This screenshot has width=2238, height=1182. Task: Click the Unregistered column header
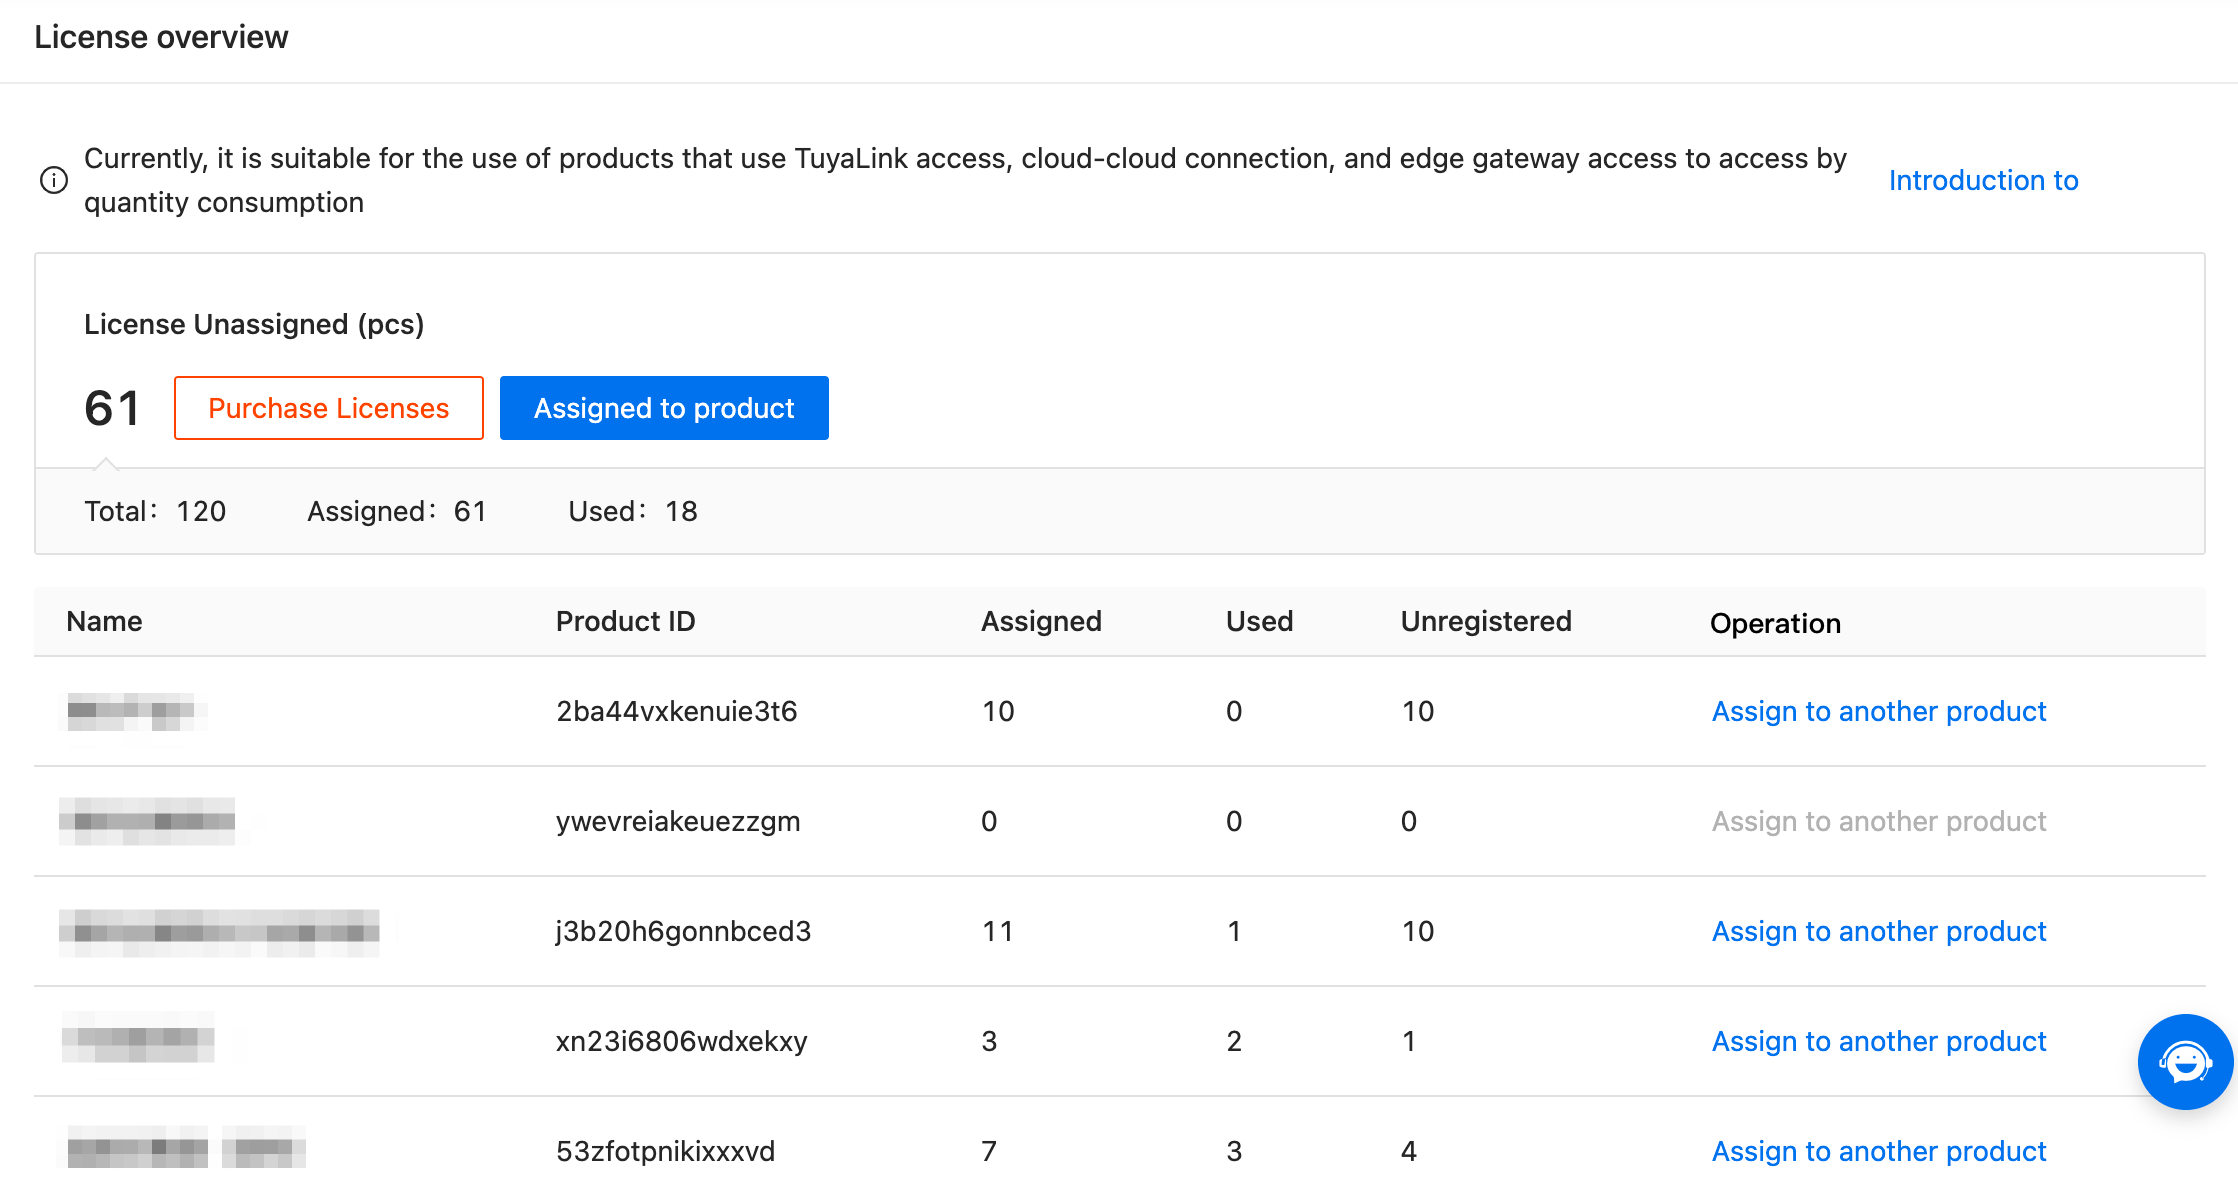1485,621
